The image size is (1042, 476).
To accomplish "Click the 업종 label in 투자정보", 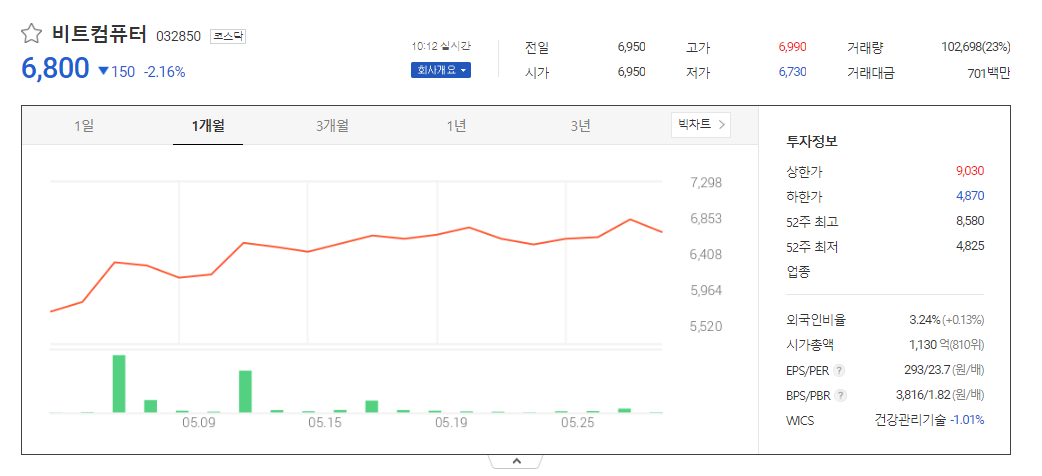I will (x=798, y=272).
